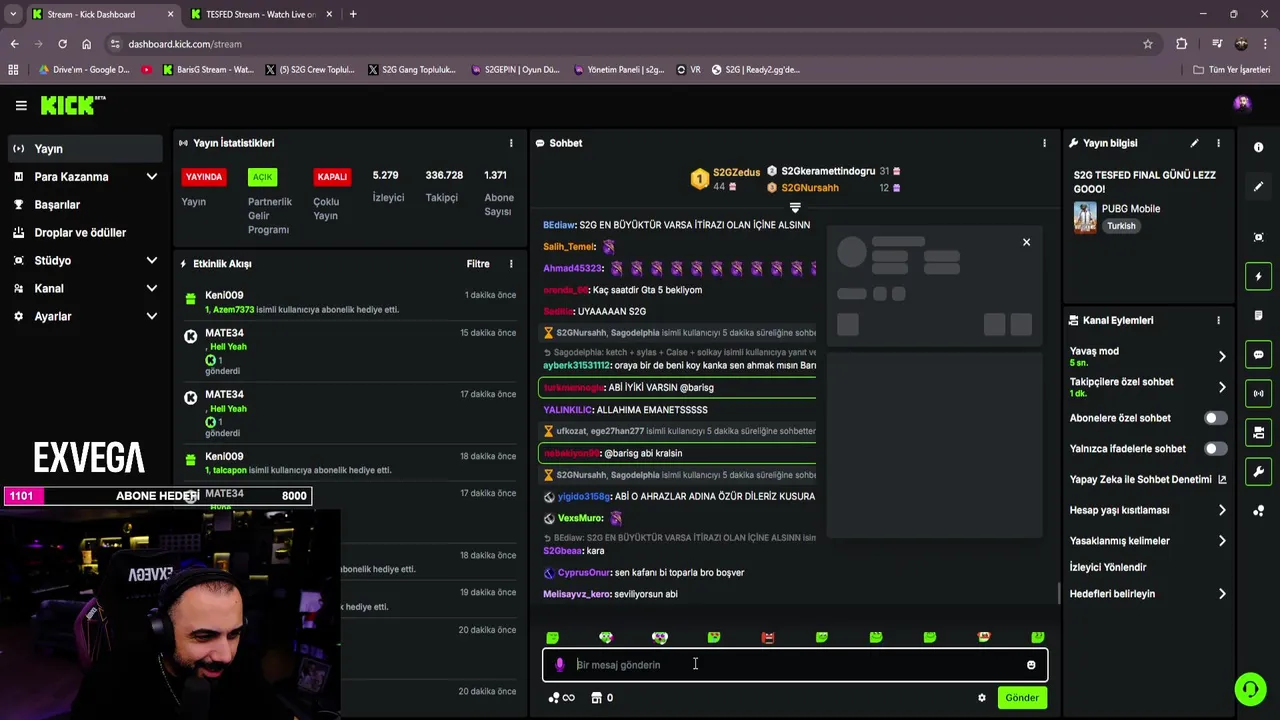Click Keni009 Azem7373 gift subscription event
The width and height of the screenshot is (1280, 720).
[x=350, y=302]
